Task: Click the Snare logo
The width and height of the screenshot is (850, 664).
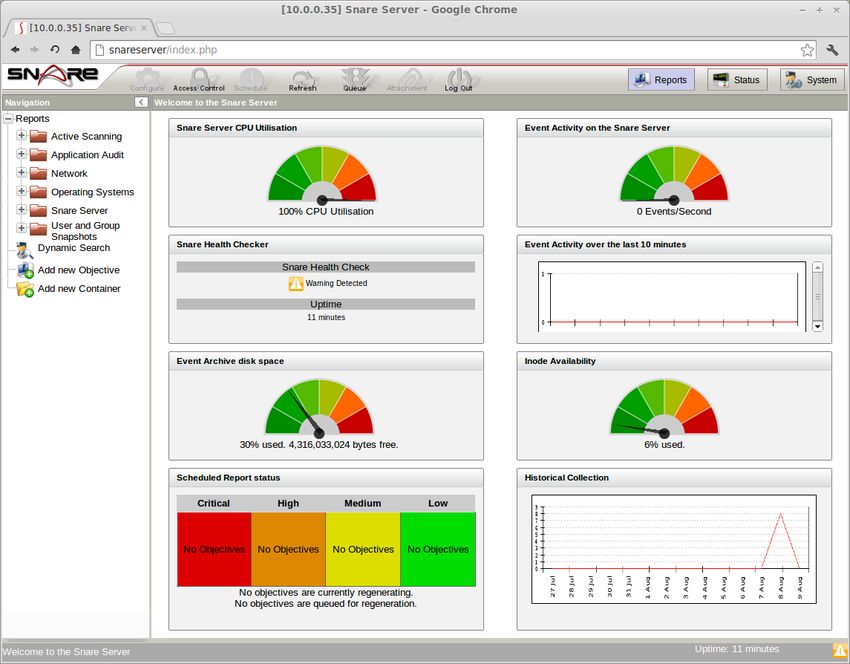Action: [53, 75]
